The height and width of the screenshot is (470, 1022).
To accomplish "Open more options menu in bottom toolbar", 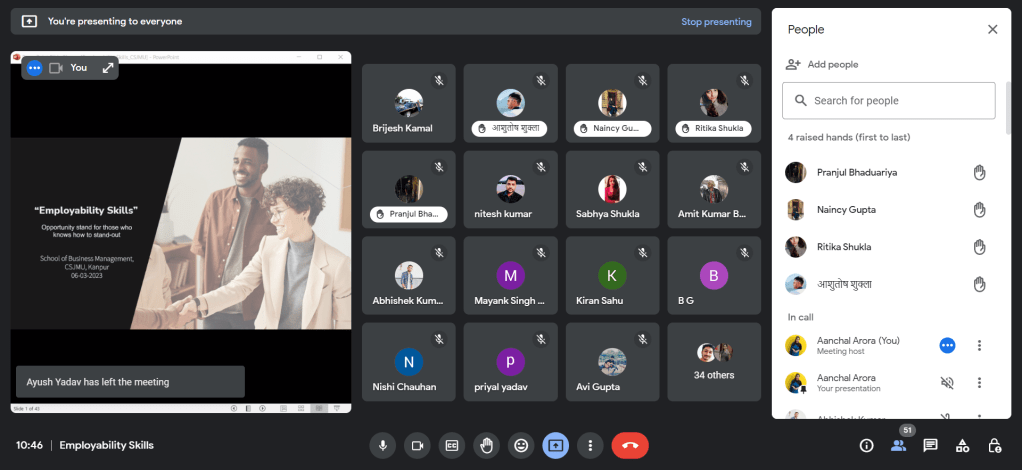I will (x=591, y=445).
